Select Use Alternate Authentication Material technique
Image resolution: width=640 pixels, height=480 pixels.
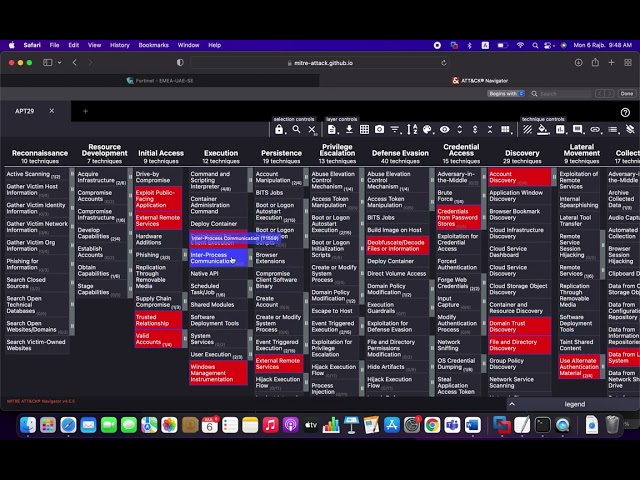click(x=579, y=367)
